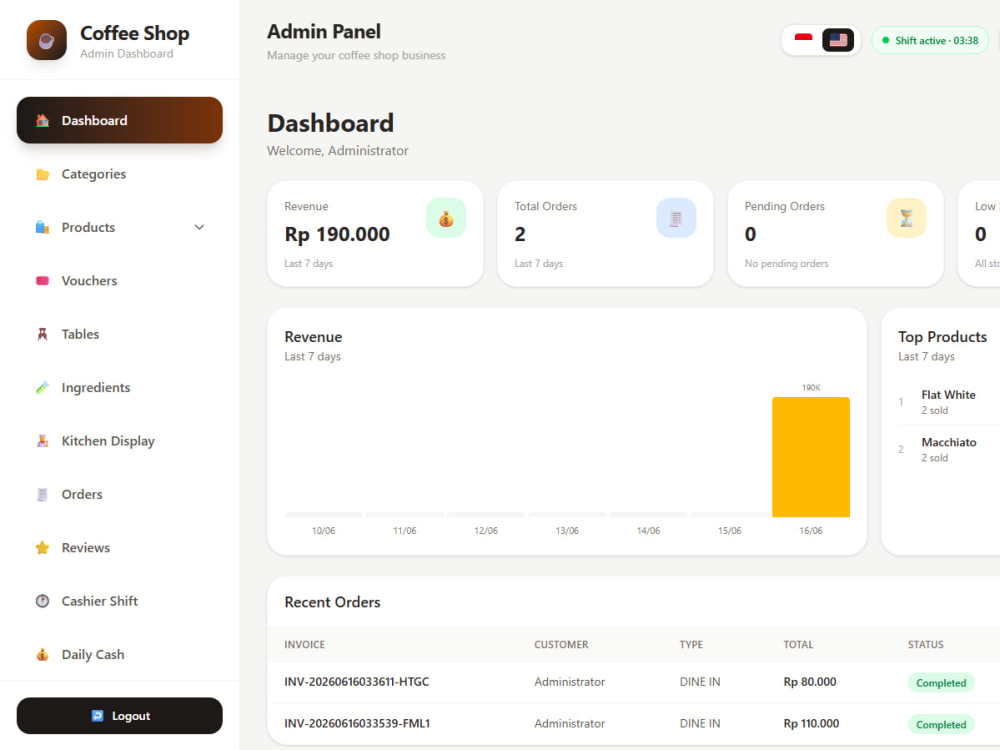The height and width of the screenshot is (750, 1000).
Task: Click the Categories folder icon
Action: tap(42, 174)
